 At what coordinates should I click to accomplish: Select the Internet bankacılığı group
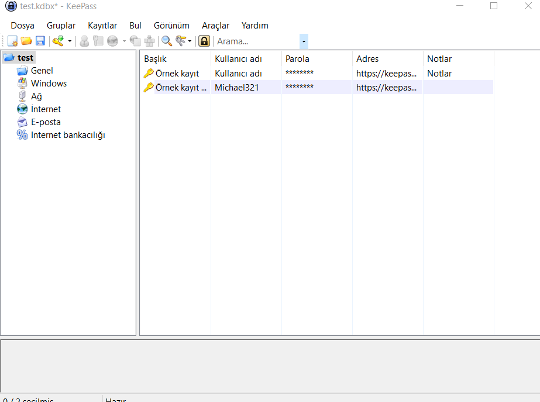(x=68, y=135)
